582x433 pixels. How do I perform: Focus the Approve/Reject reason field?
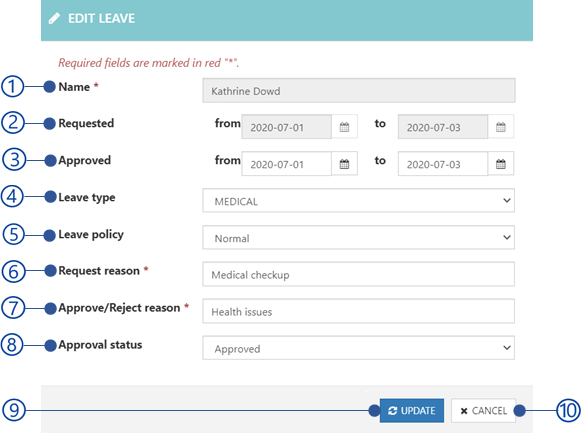coord(359,311)
